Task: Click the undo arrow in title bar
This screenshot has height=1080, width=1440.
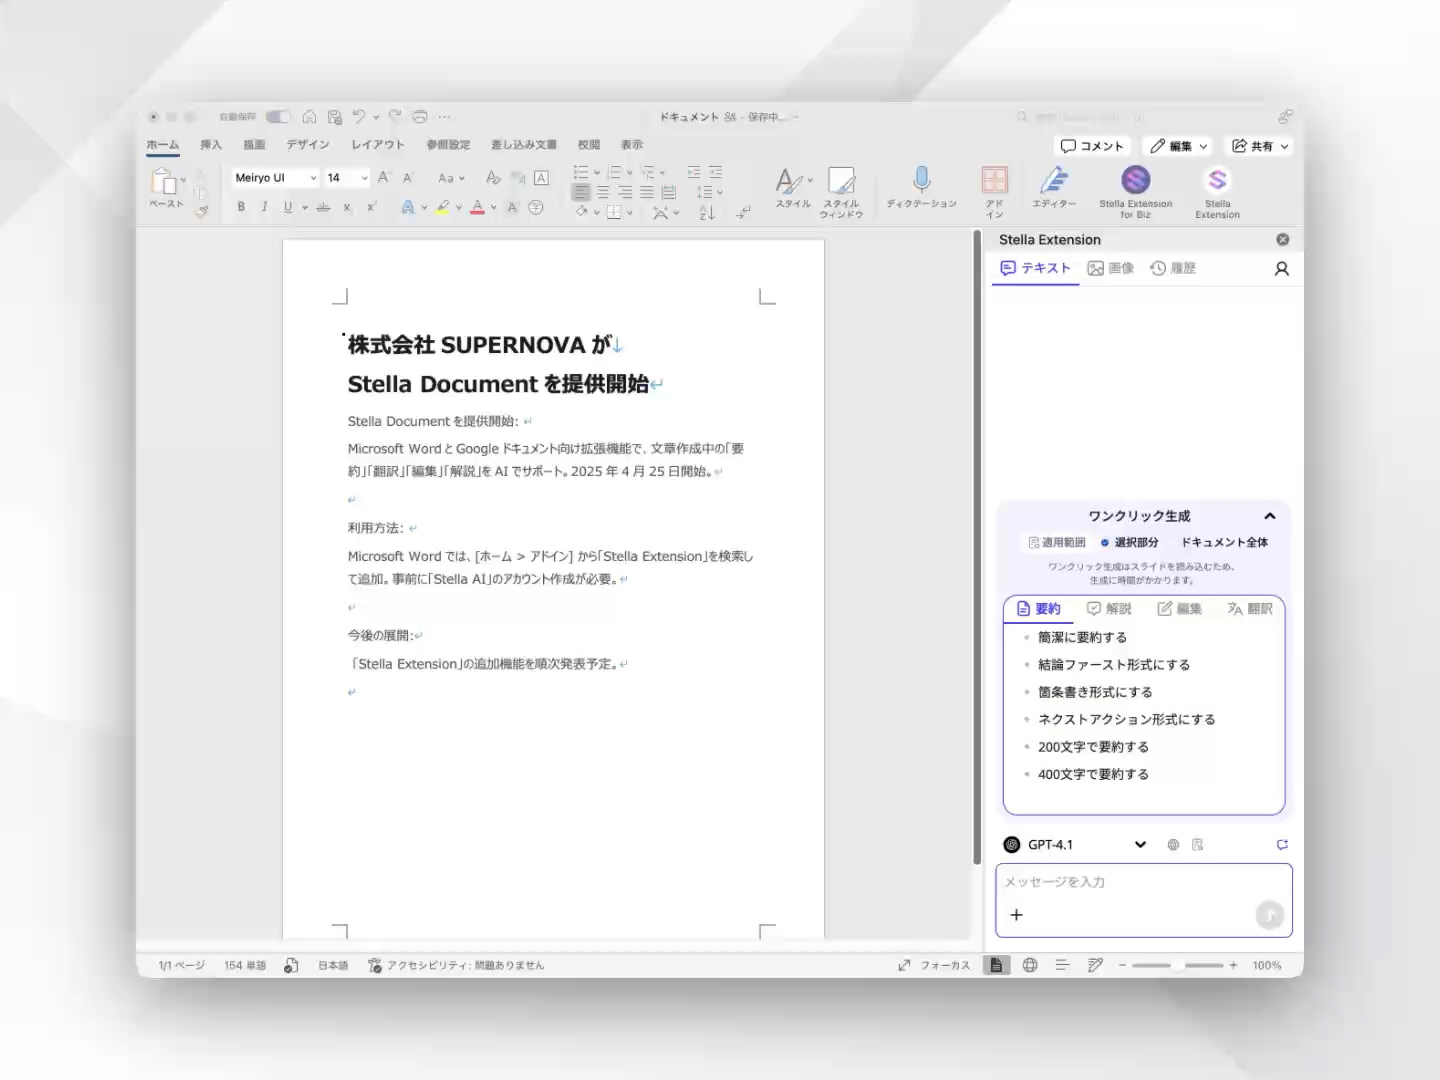Action: click(359, 117)
